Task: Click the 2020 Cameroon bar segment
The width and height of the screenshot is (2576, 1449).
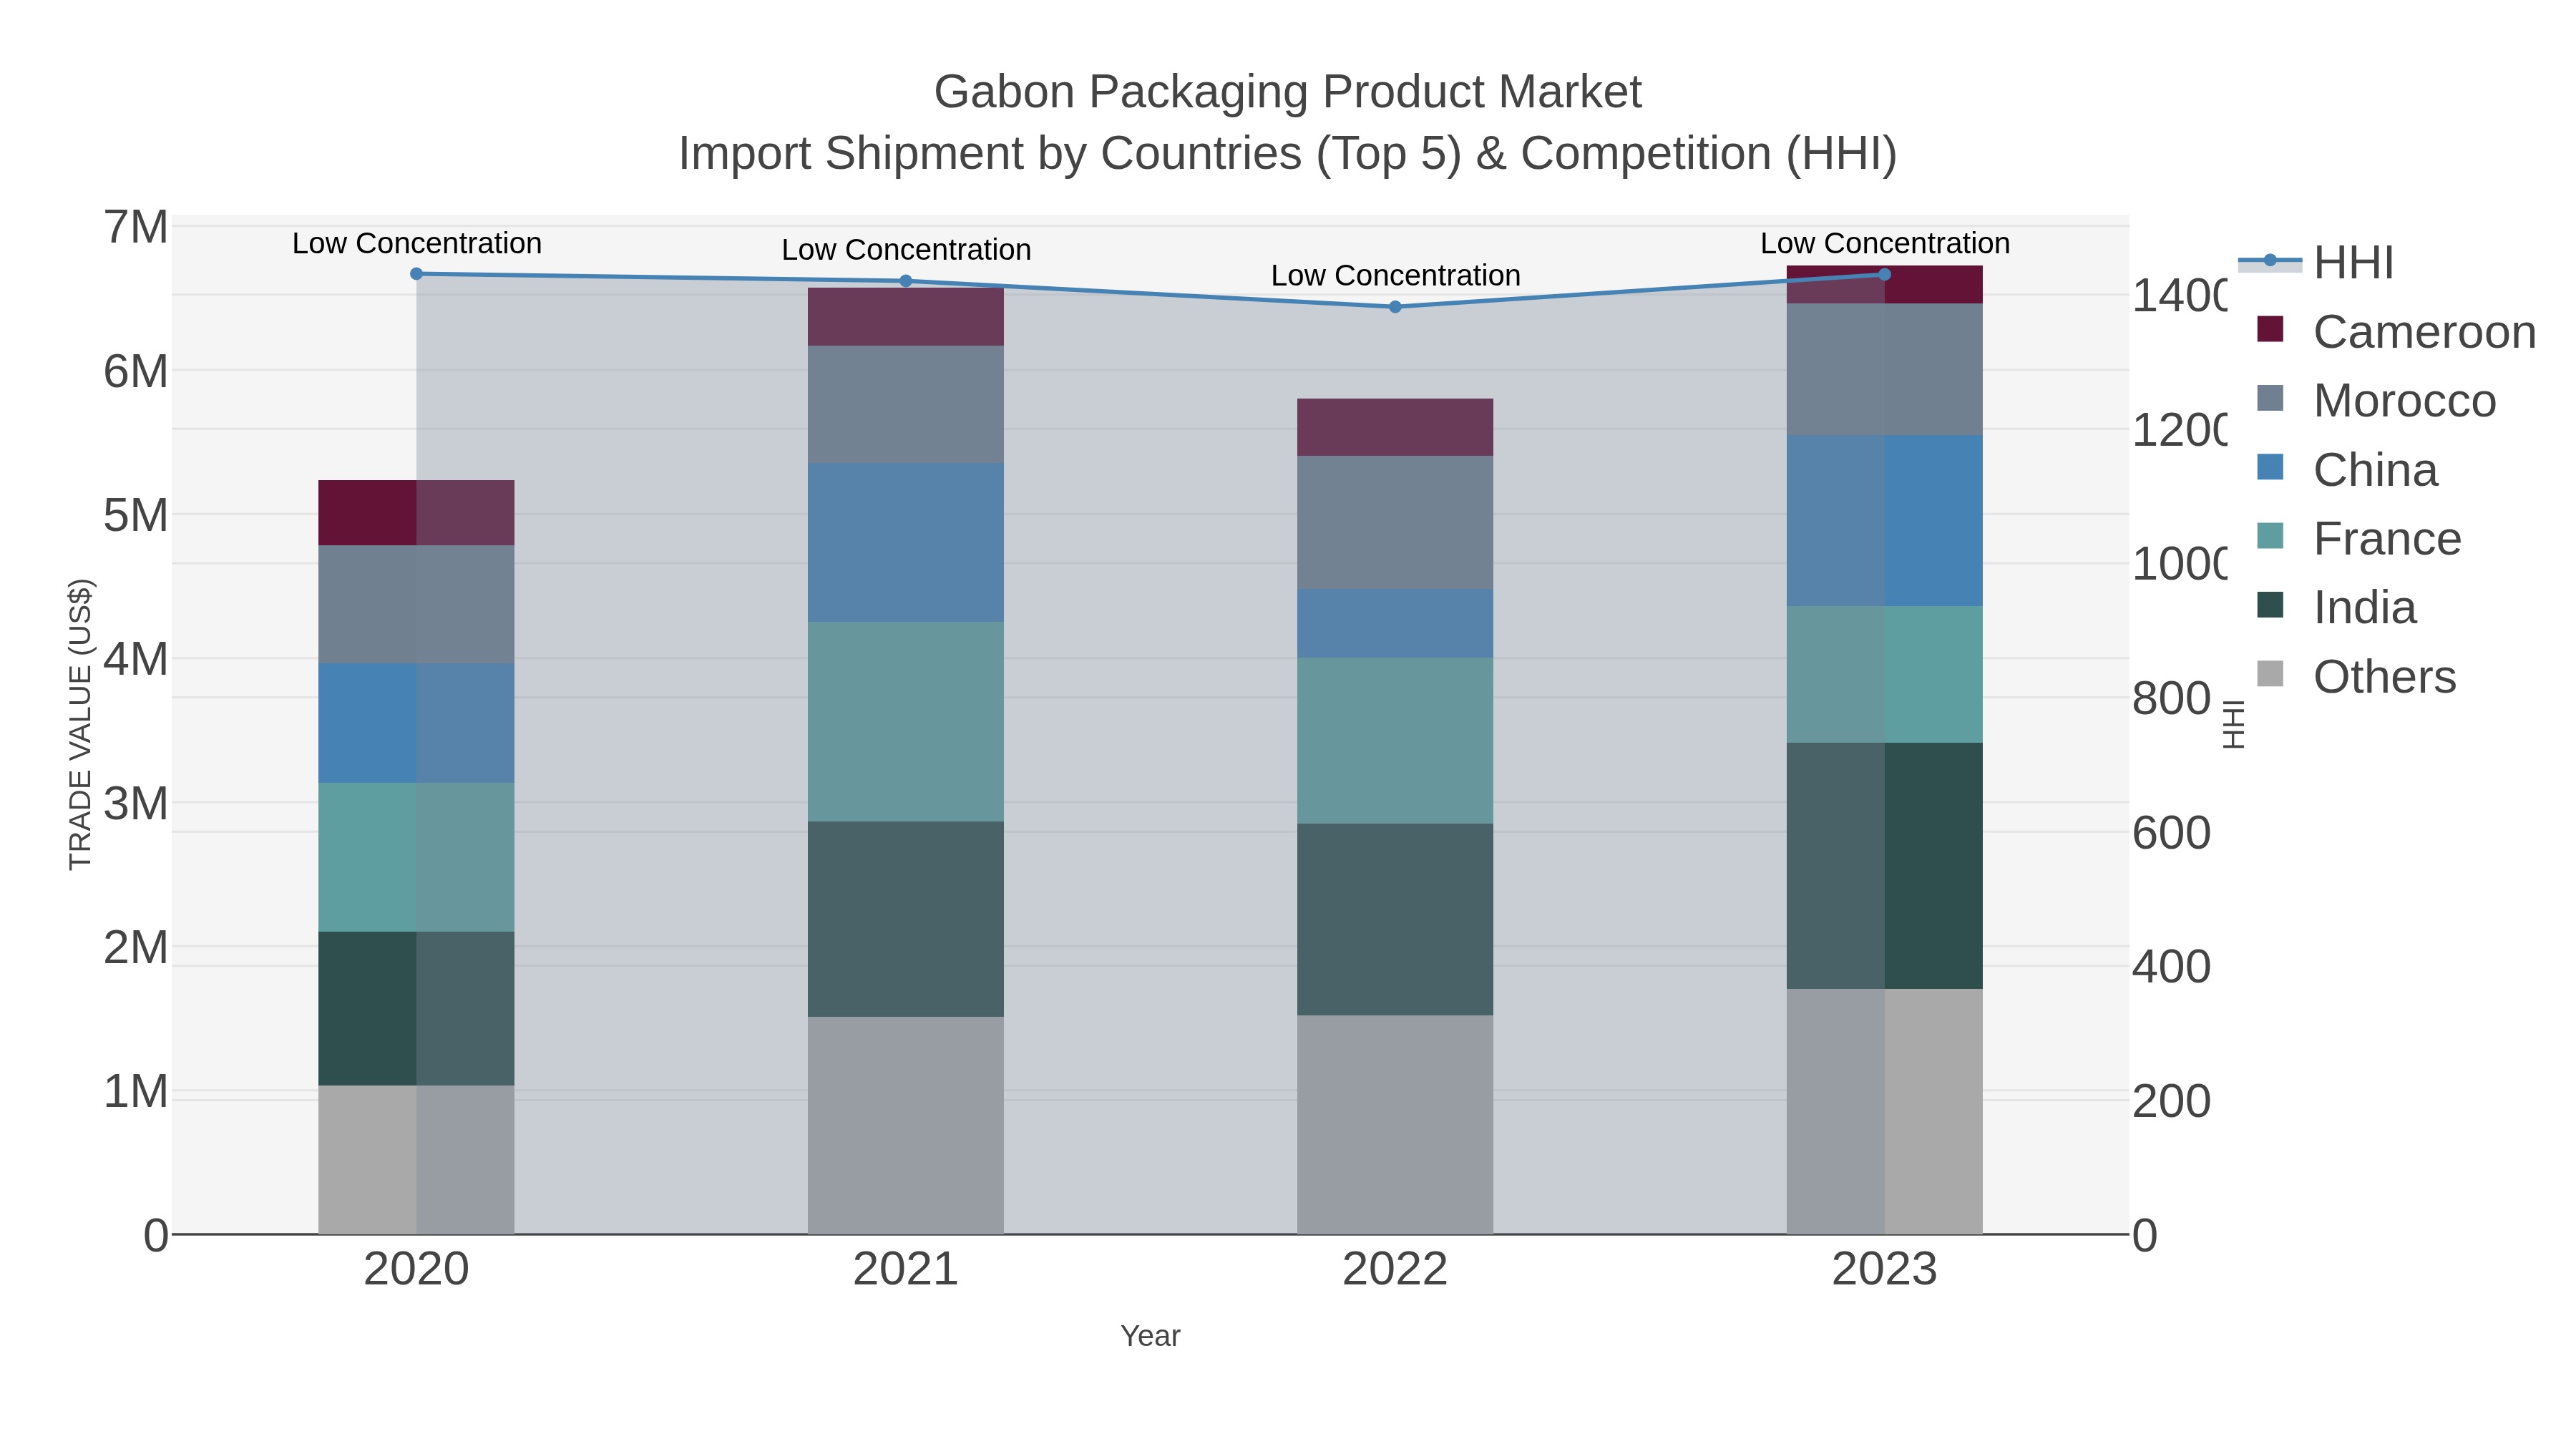Action: [x=416, y=513]
